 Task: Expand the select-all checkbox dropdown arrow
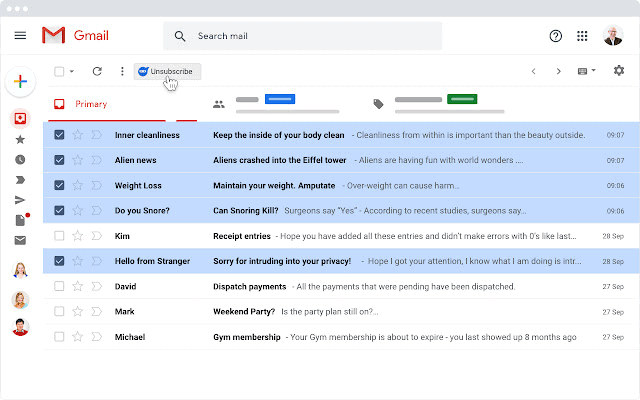[x=72, y=72]
